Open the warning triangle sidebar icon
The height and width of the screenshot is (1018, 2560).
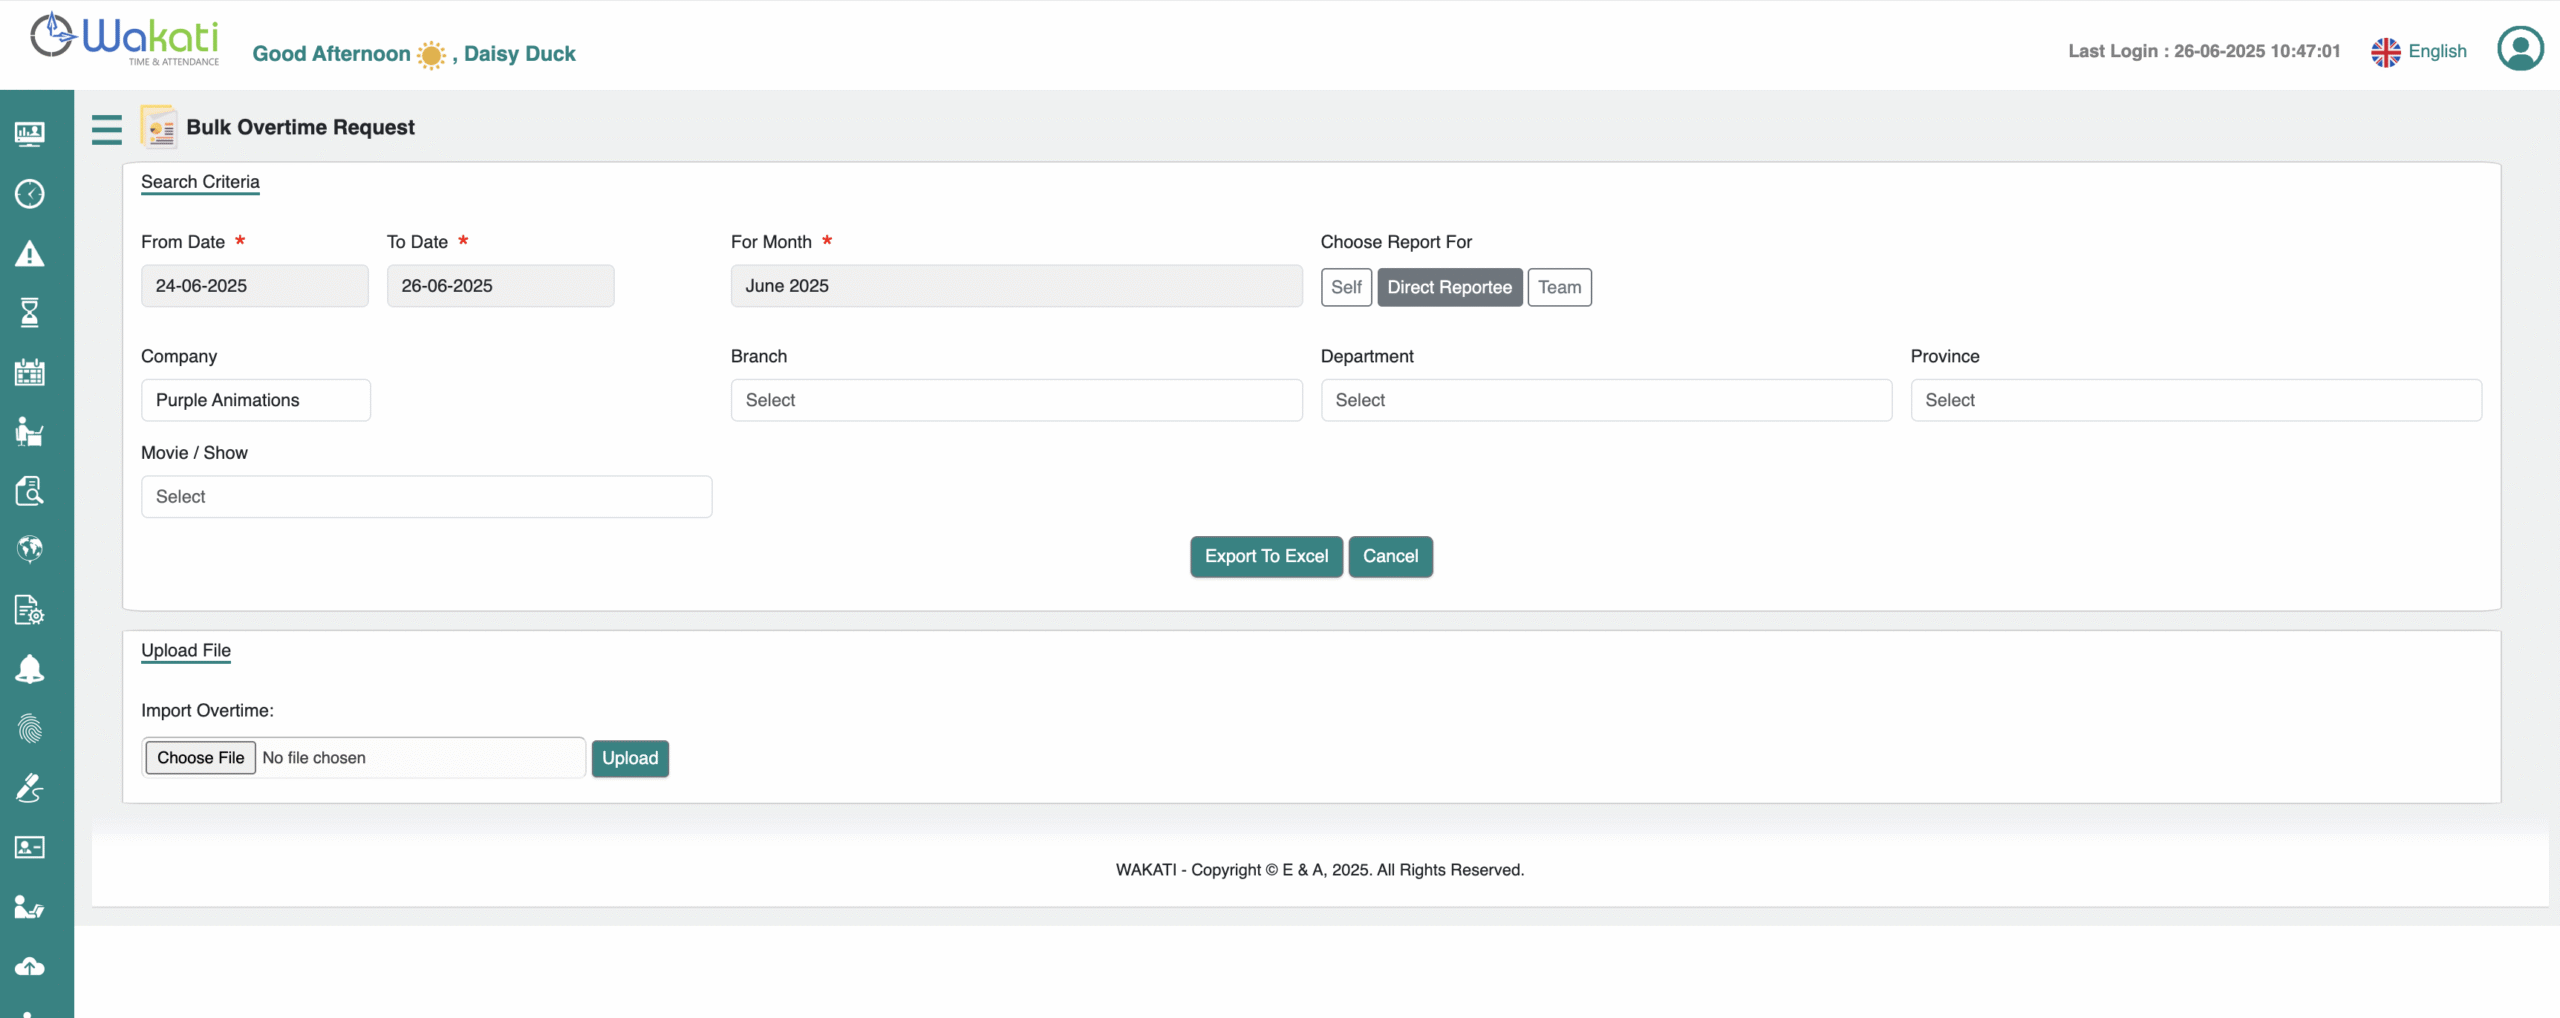30,254
